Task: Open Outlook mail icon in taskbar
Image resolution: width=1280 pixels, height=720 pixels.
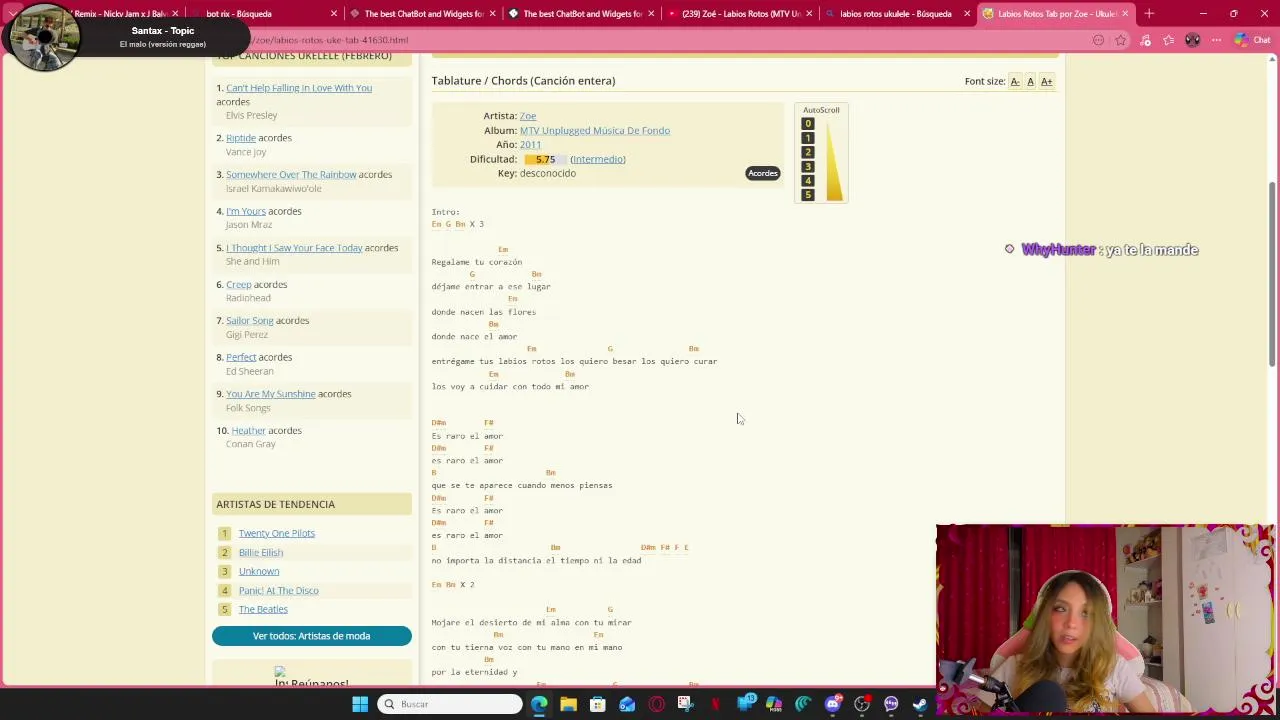Action: pyautogui.click(x=627, y=704)
